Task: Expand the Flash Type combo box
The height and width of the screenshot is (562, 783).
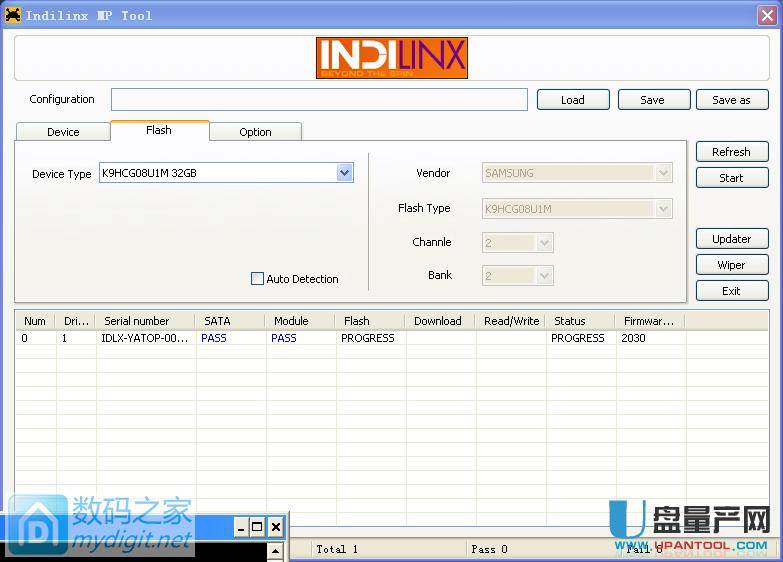Action: pyautogui.click(x=662, y=209)
